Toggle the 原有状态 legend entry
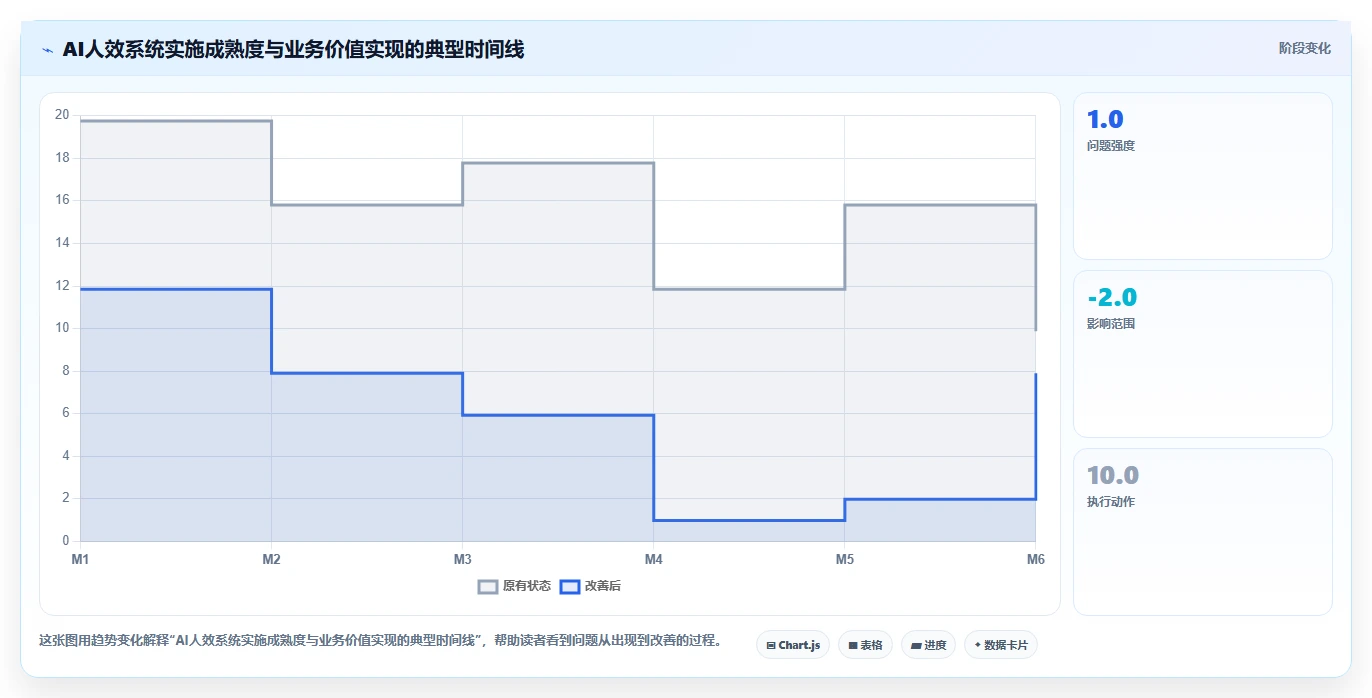The width and height of the screenshot is (1372, 698). [514, 586]
